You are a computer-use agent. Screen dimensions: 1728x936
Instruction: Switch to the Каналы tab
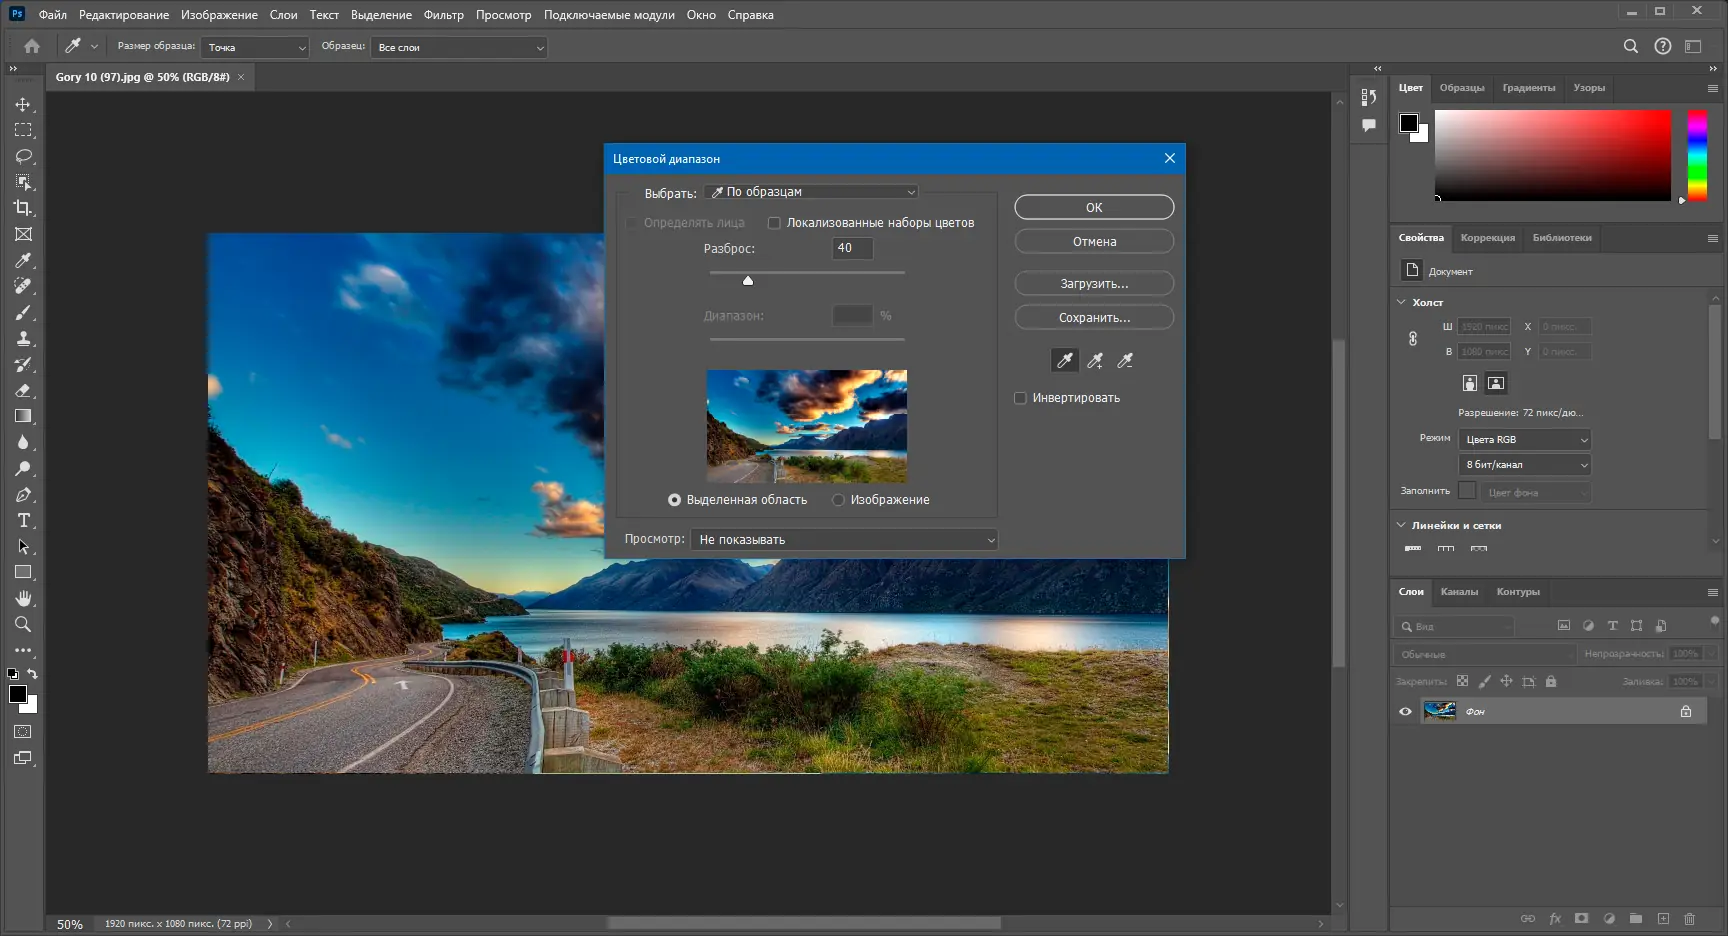coord(1459,592)
